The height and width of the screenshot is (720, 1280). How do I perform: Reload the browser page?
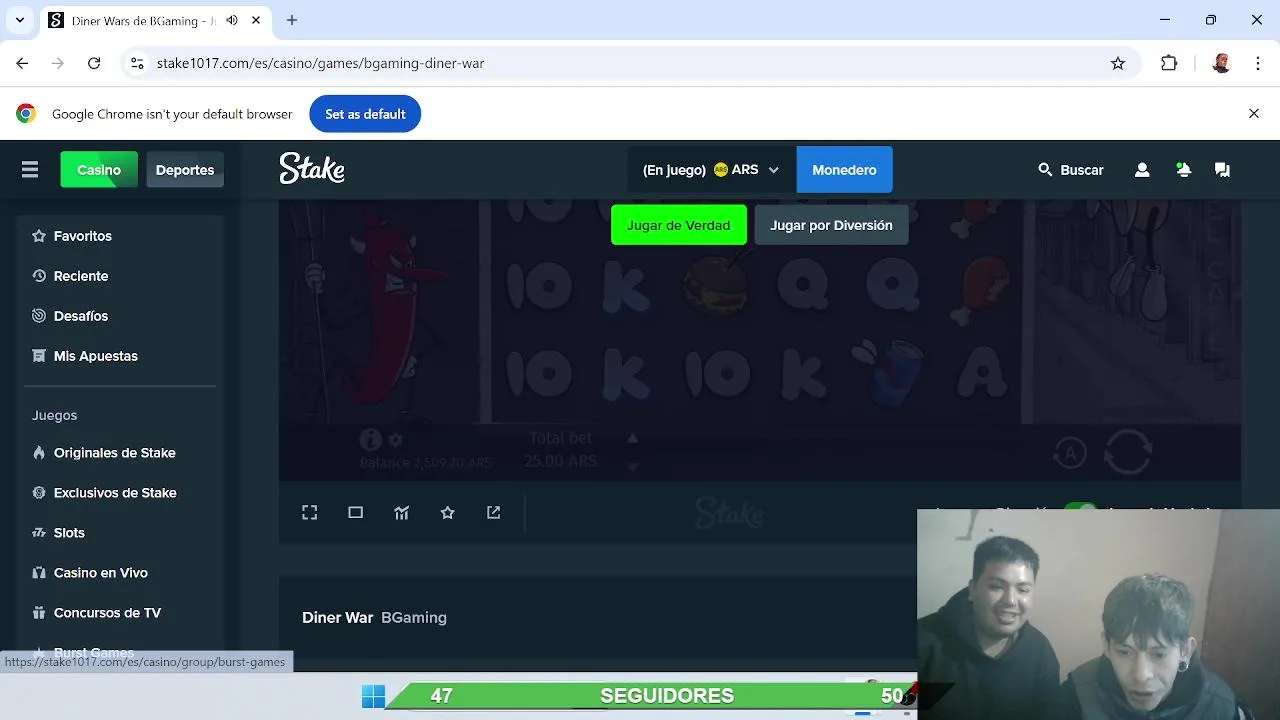pyautogui.click(x=94, y=63)
